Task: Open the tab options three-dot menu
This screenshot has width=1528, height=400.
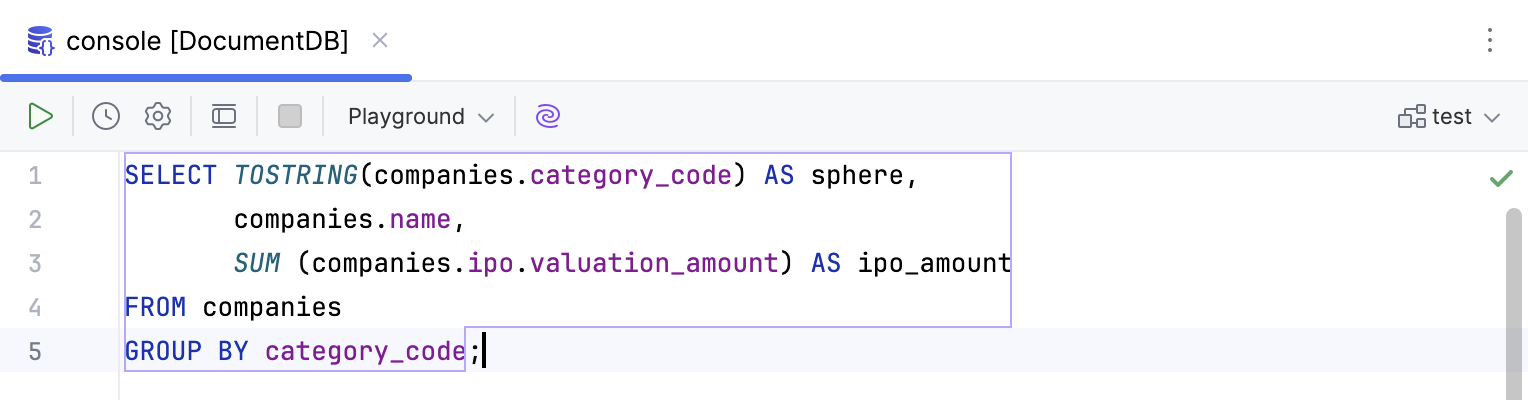Action: click(1490, 41)
